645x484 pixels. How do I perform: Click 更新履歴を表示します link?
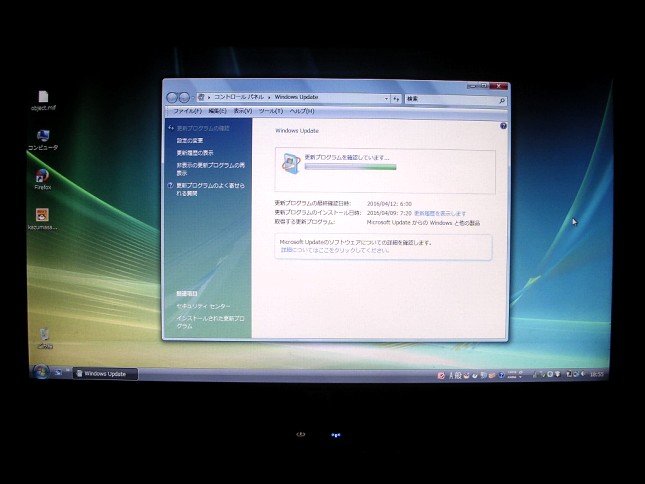[x=440, y=213]
